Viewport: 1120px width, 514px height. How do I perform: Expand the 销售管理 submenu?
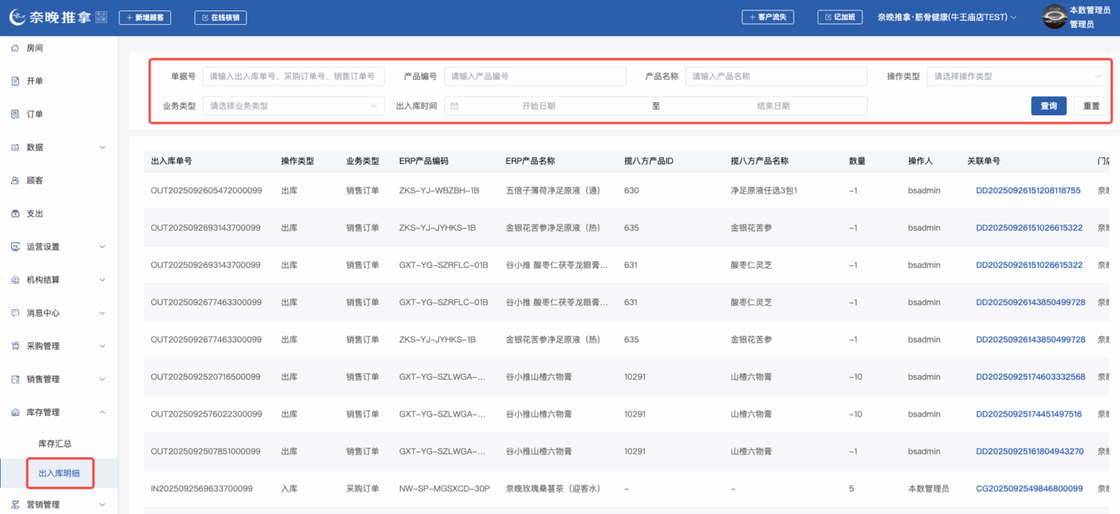click(x=102, y=379)
